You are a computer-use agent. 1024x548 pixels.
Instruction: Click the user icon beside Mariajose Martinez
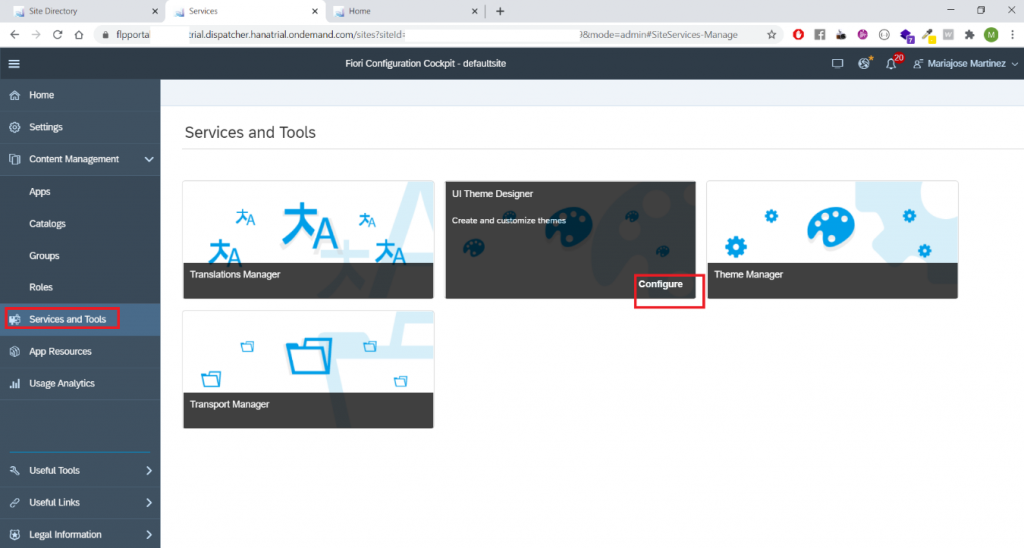tap(918, 64)
